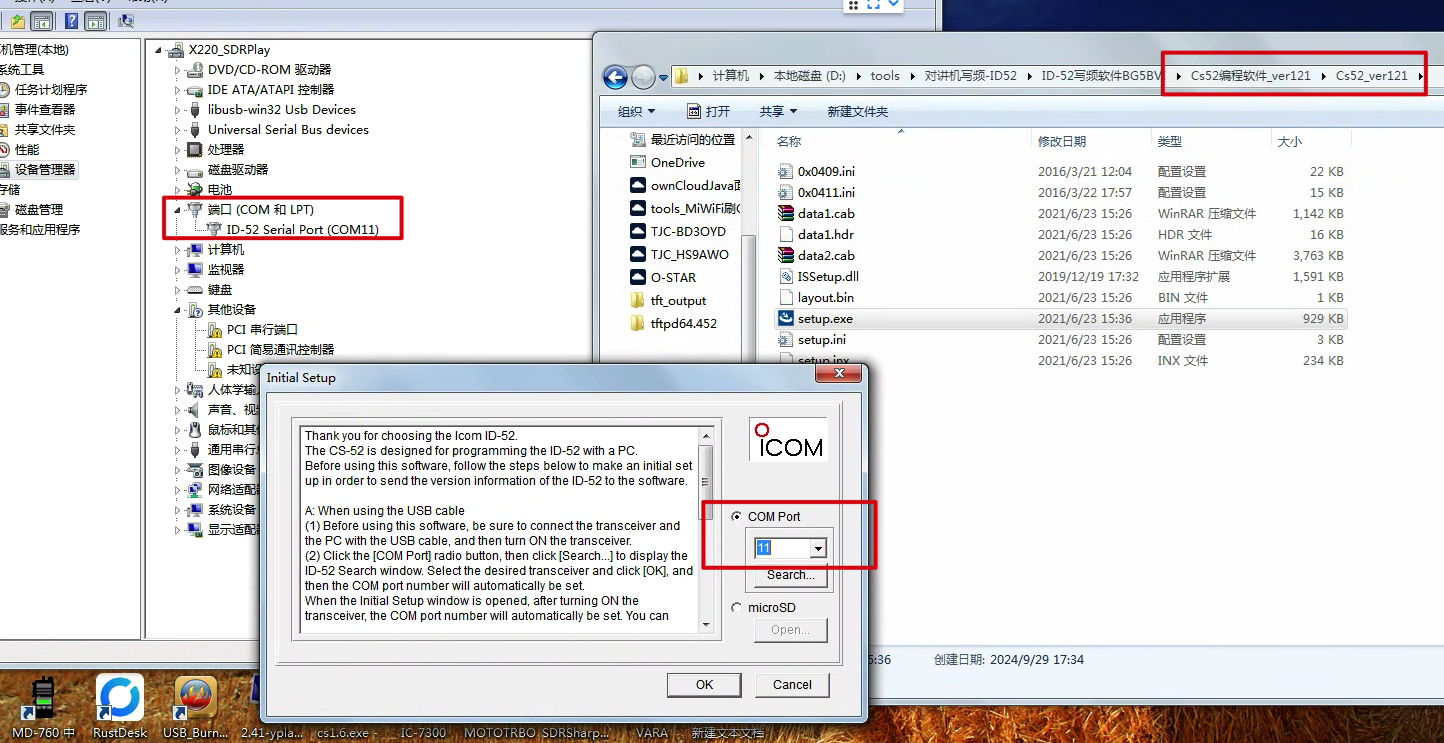The image size is (1444, 743).
Task: Open tftpd64.452 folder in navigation pane
Action: (683, 323)
